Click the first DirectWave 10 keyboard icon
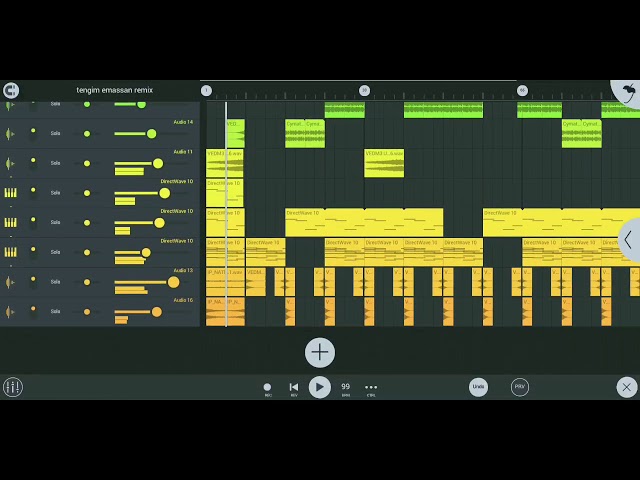 click(11, 193)
